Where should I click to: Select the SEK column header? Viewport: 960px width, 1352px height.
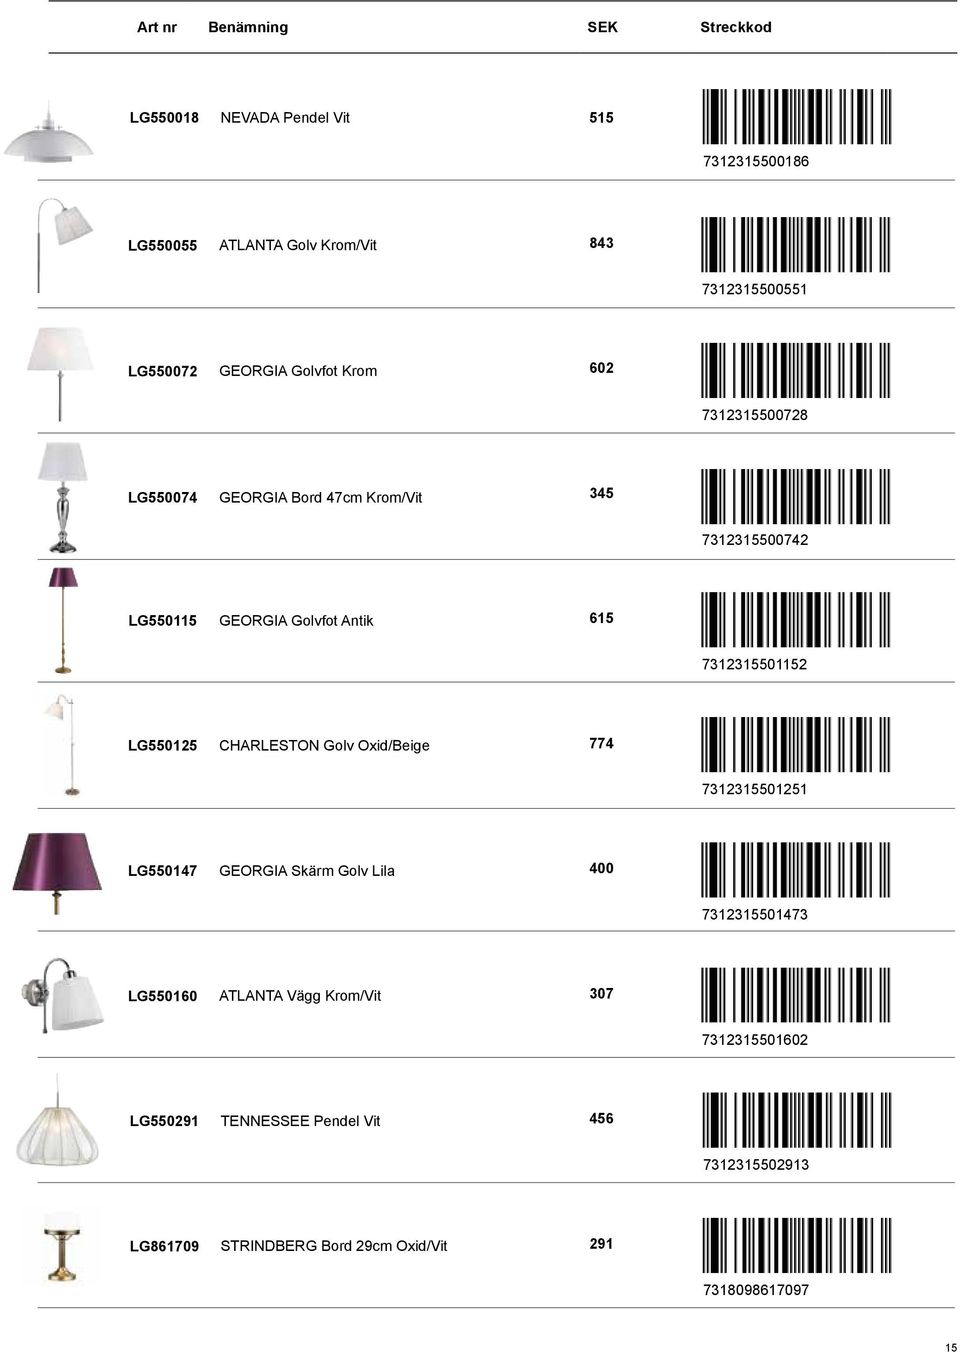pyautogui.click(x=602, y=28)
